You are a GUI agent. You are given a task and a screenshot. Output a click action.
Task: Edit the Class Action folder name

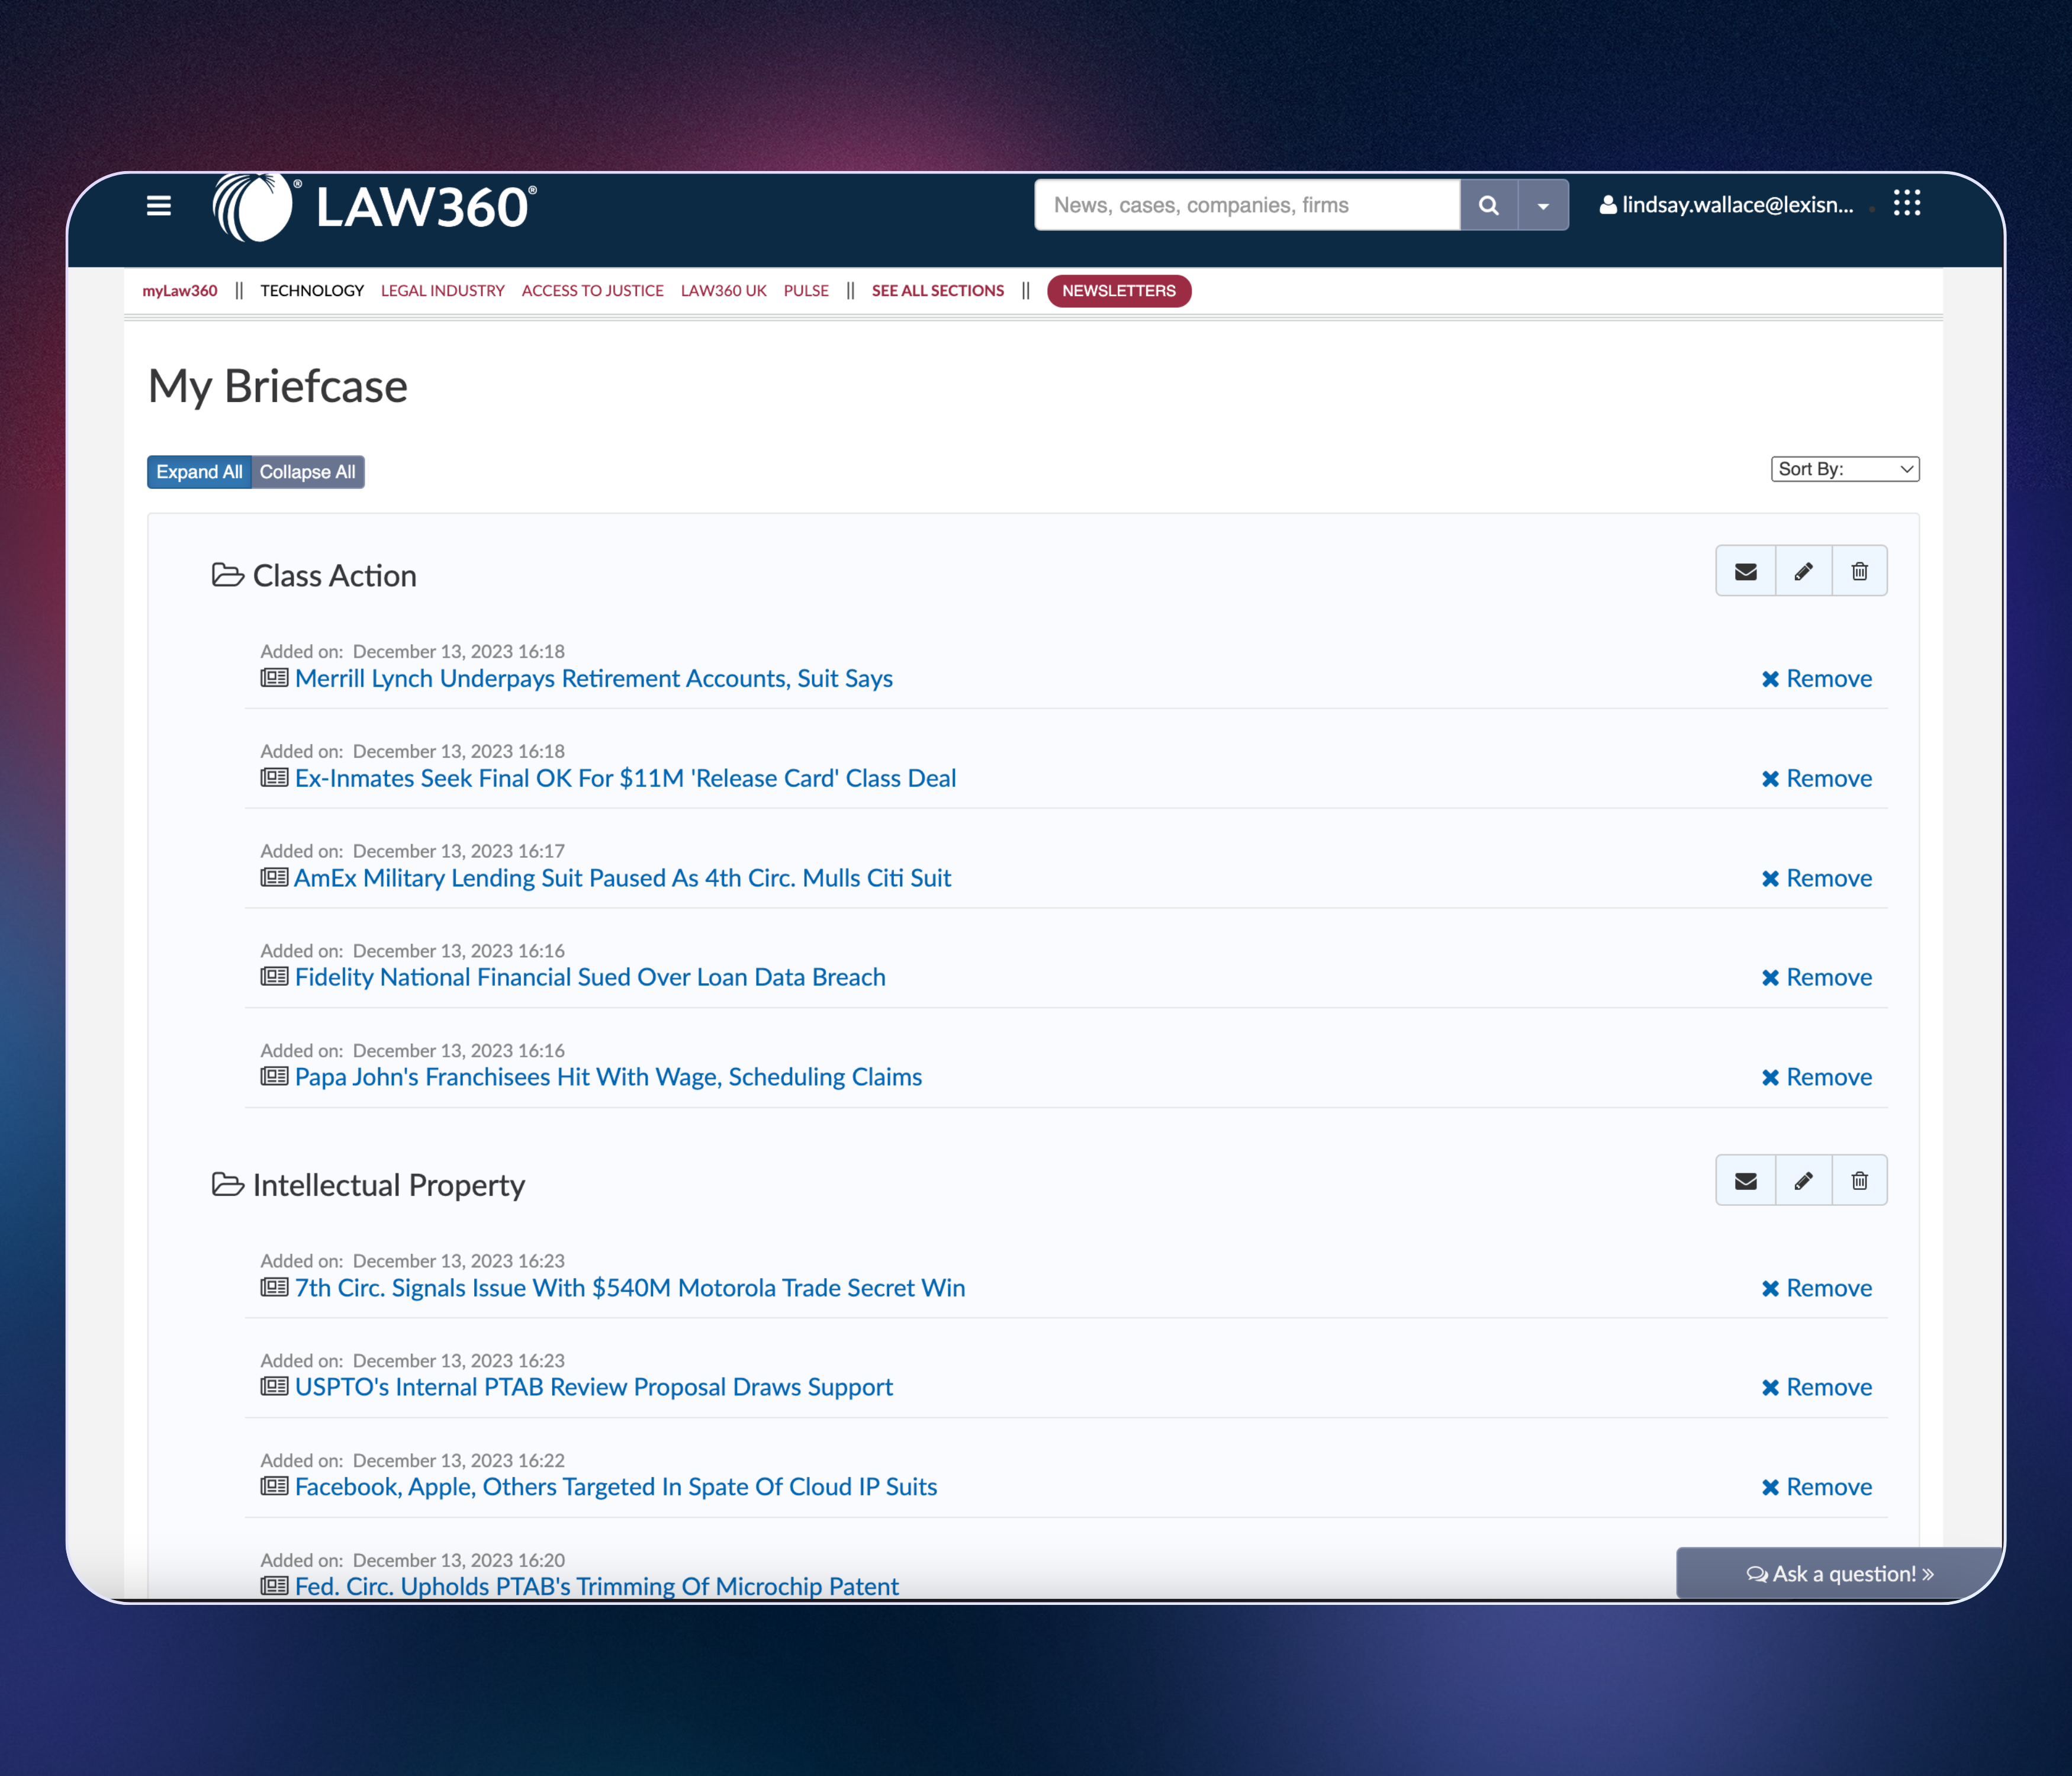tap(1803, 571)
